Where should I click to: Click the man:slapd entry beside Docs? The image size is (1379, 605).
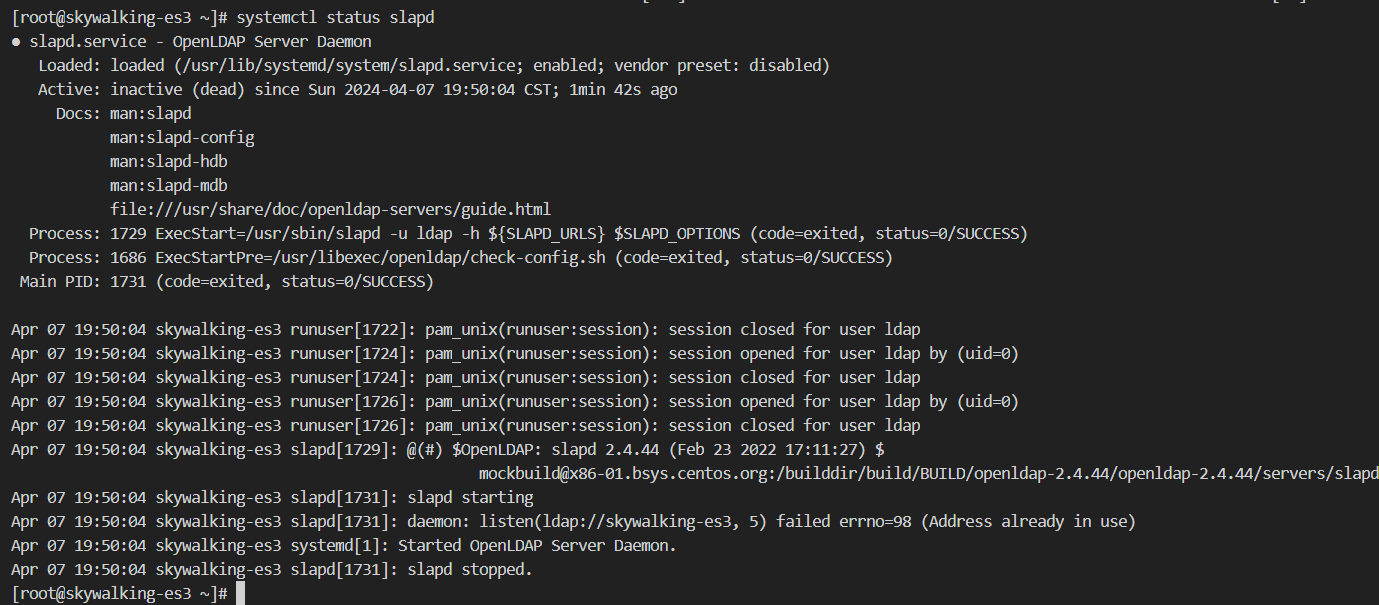(x=150, y=114)
